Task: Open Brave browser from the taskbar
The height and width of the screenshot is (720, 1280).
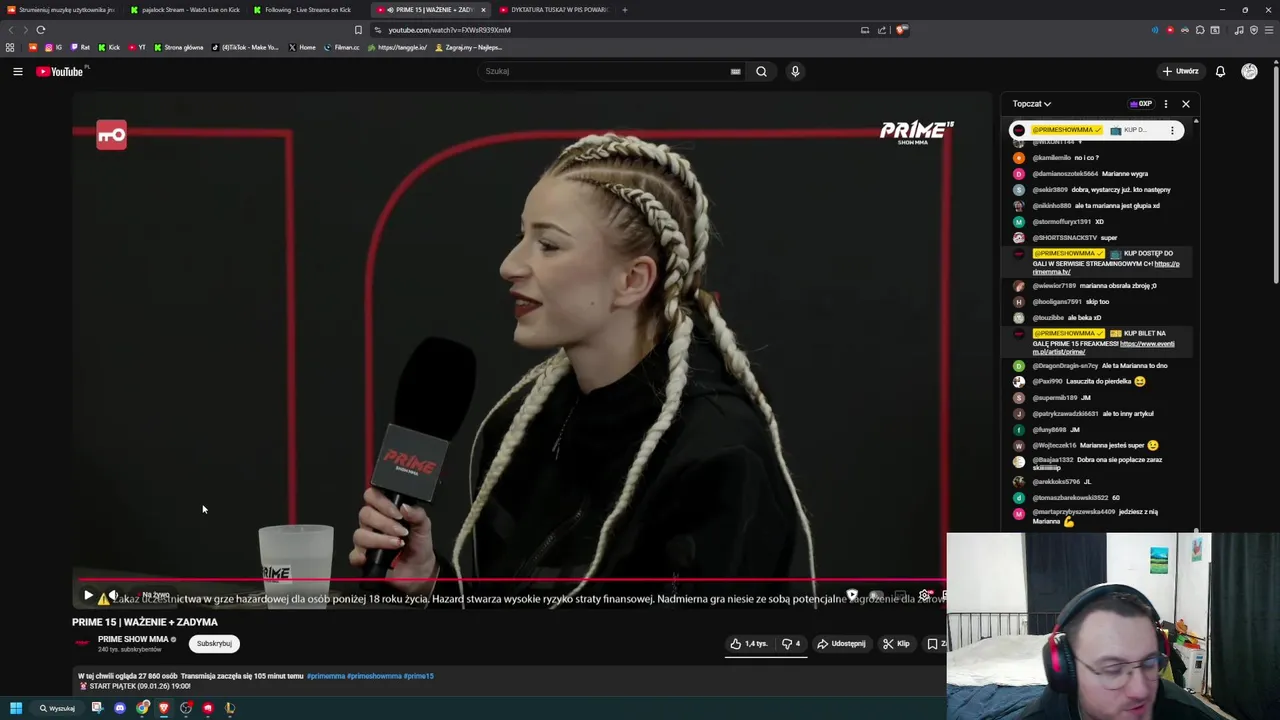Action: click(x=164, y=708)
